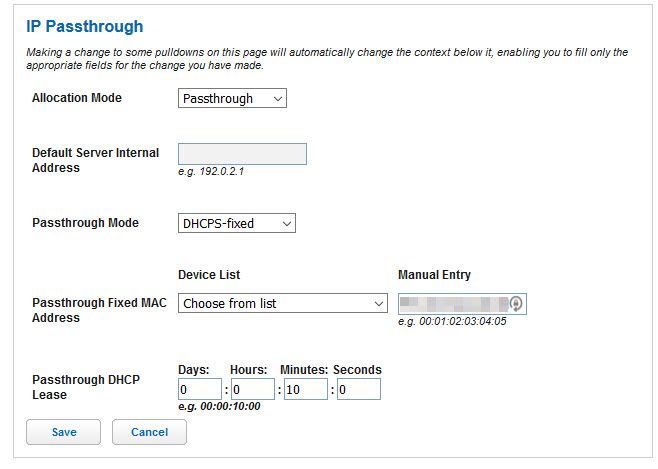Click the Device List column heading
658x469 pixels.
pos(209,274)
